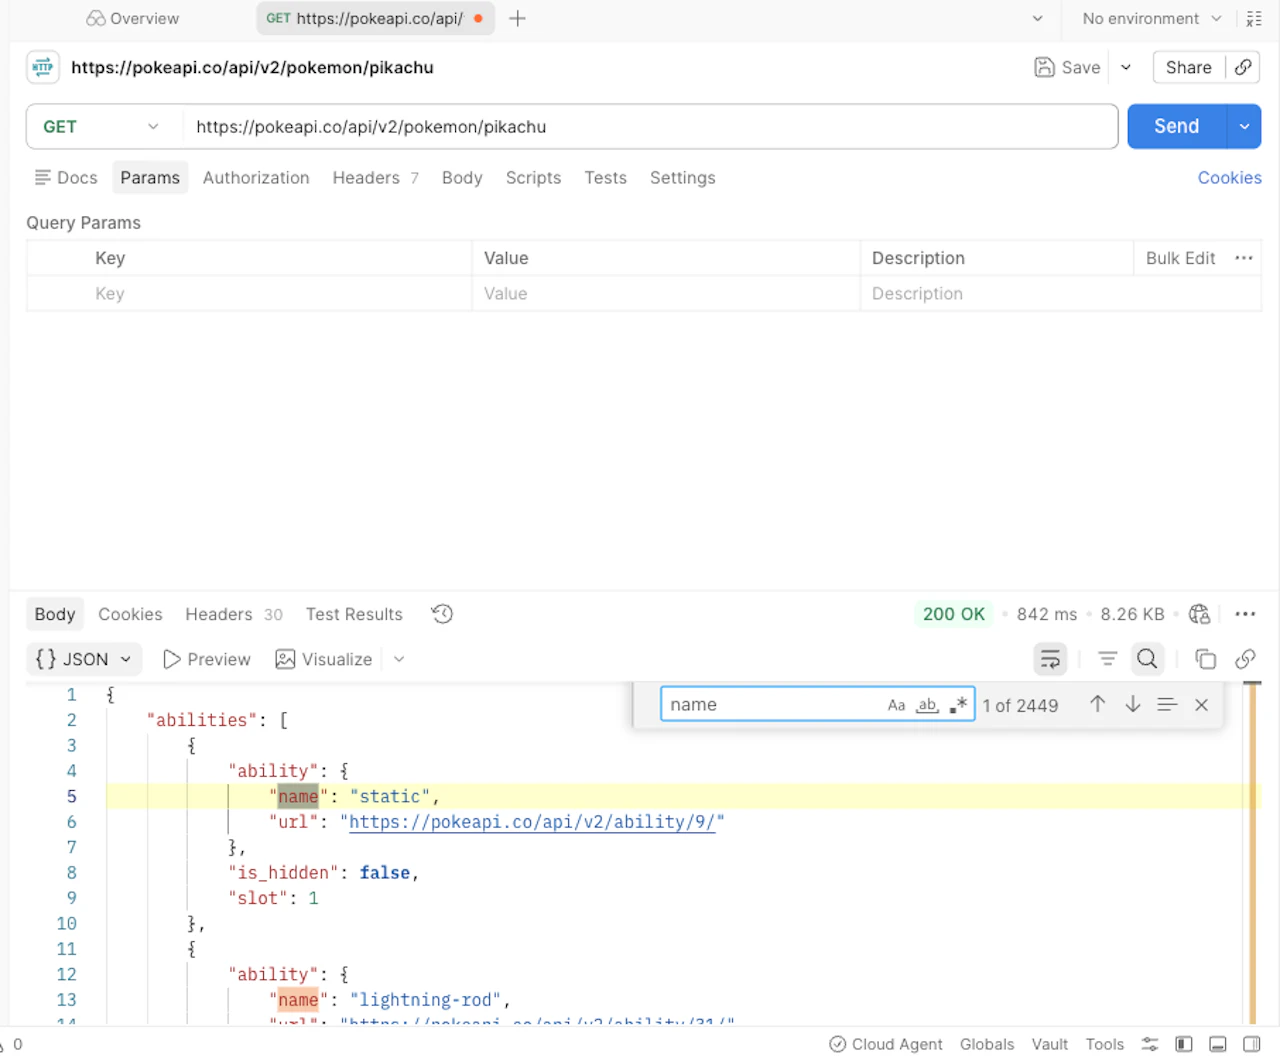Close the find-in-response search bar
Image resolution: width=1280 pixels, height=1061 pixels.
(1201, 705)
